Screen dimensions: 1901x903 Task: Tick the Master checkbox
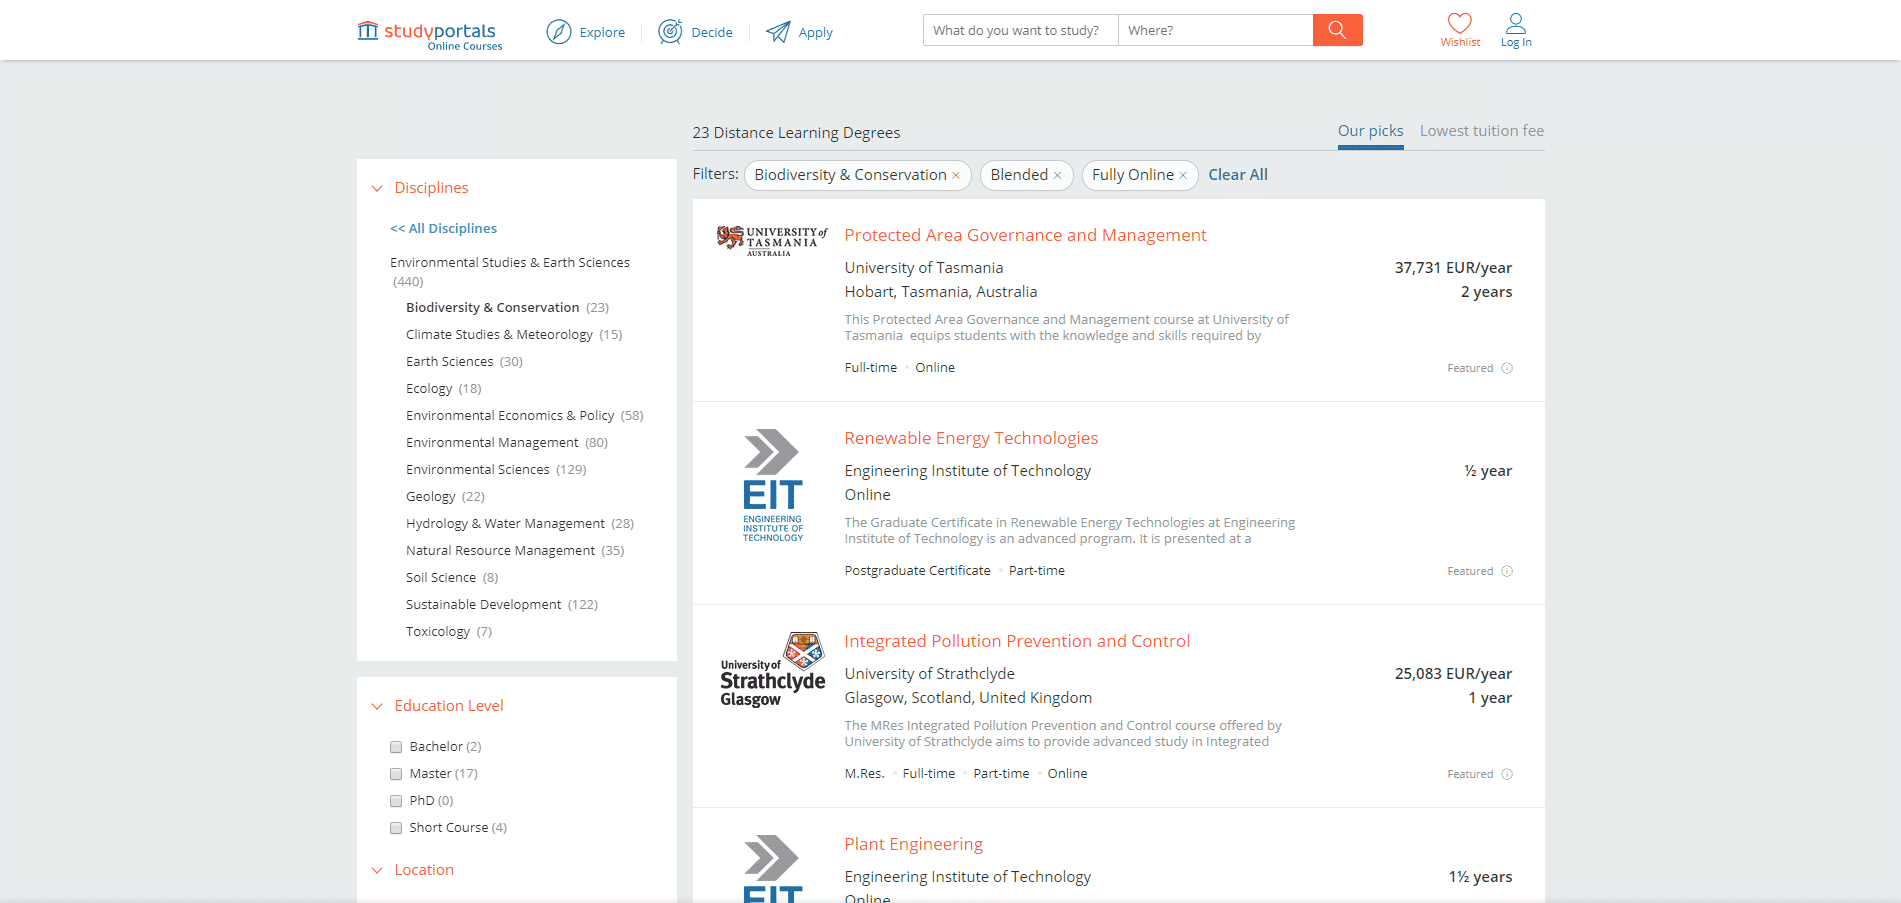(396, 774)
